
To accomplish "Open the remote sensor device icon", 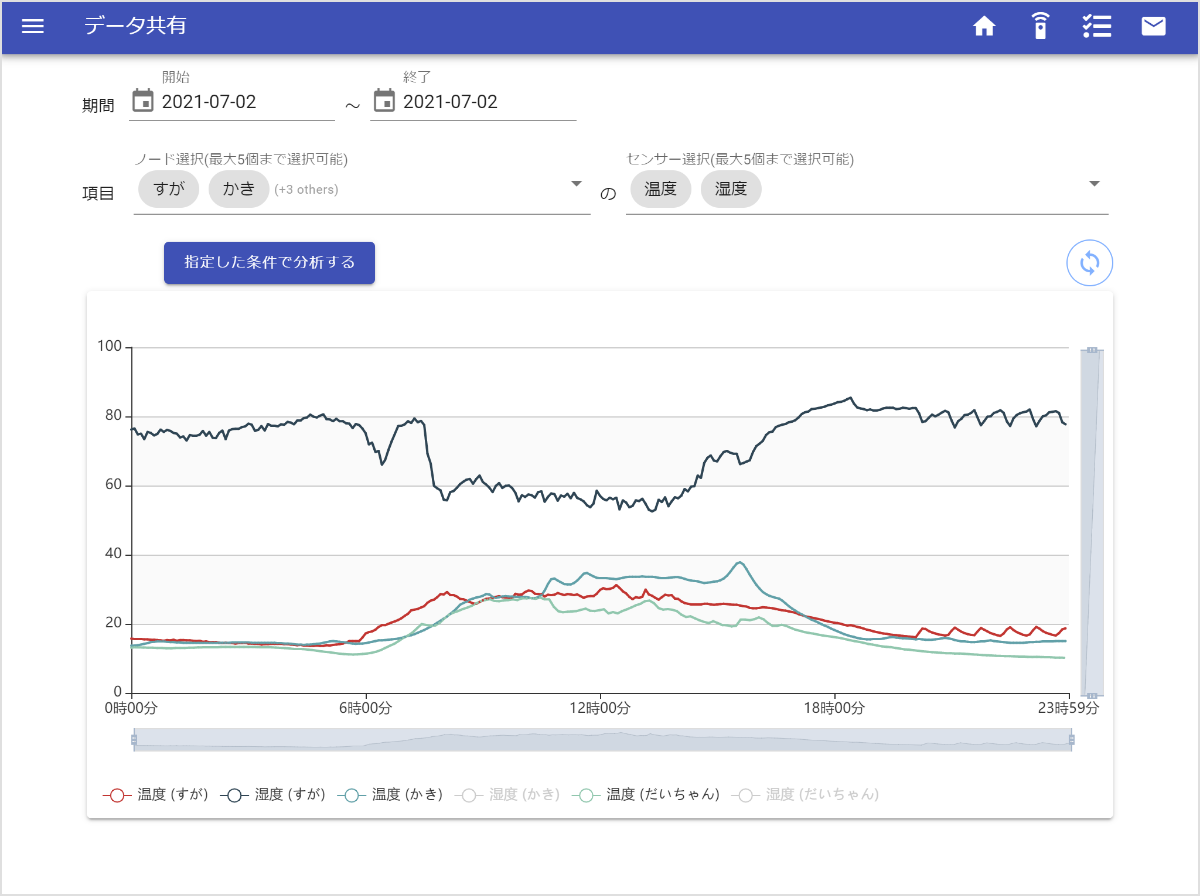I will [x=1040, y=27].
